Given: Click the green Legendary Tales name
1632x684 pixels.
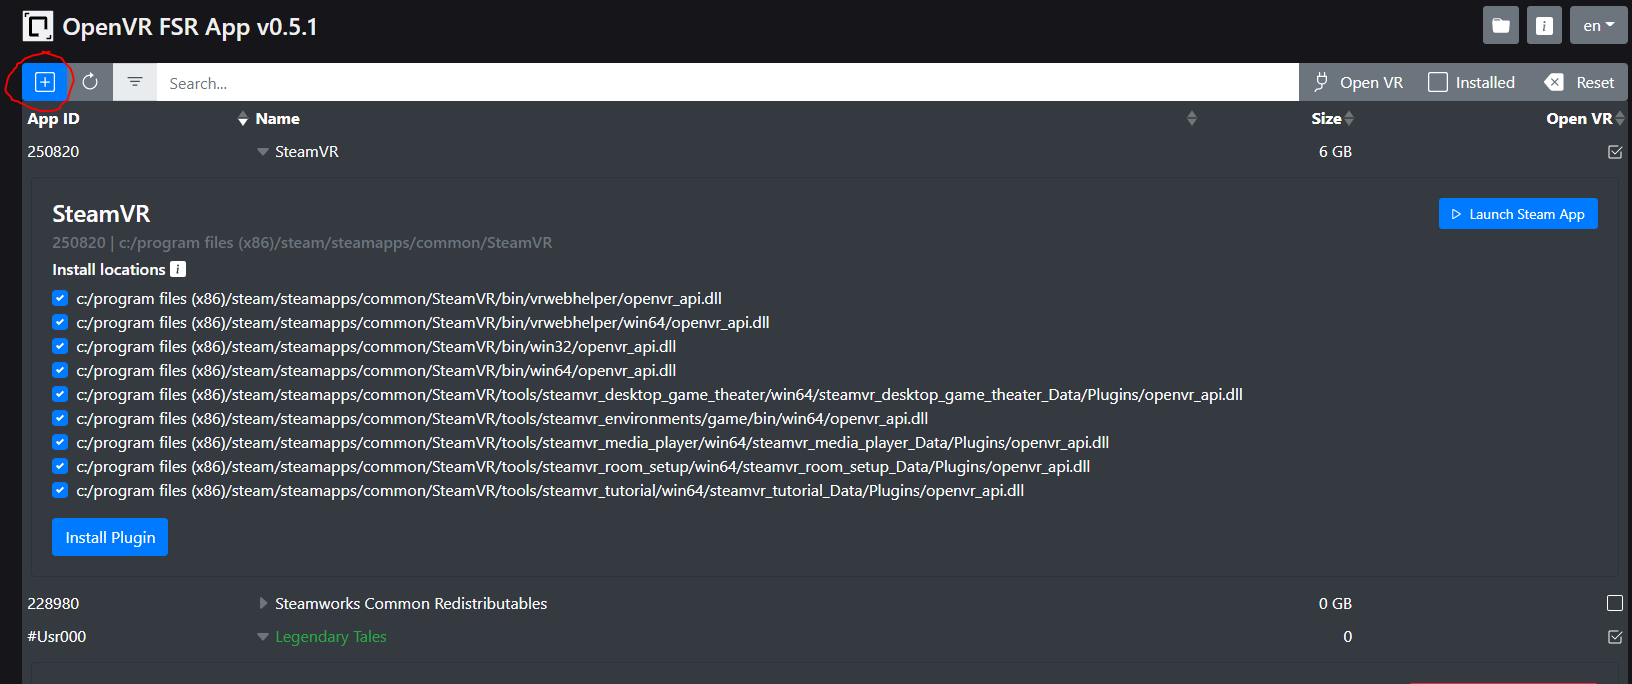Looking at the screenshot, I should click(331, 637).
